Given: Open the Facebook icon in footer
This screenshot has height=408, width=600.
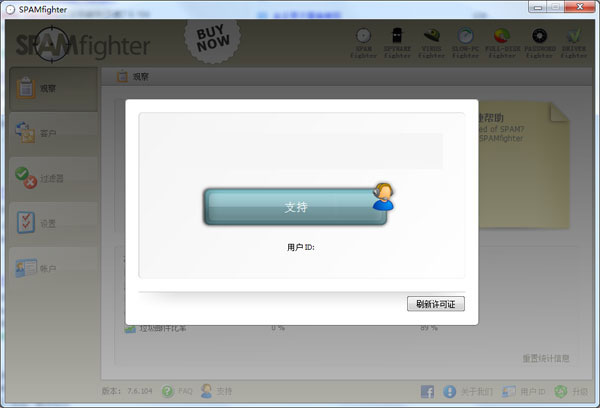Looking at the screenshot, I should [427, 392].
